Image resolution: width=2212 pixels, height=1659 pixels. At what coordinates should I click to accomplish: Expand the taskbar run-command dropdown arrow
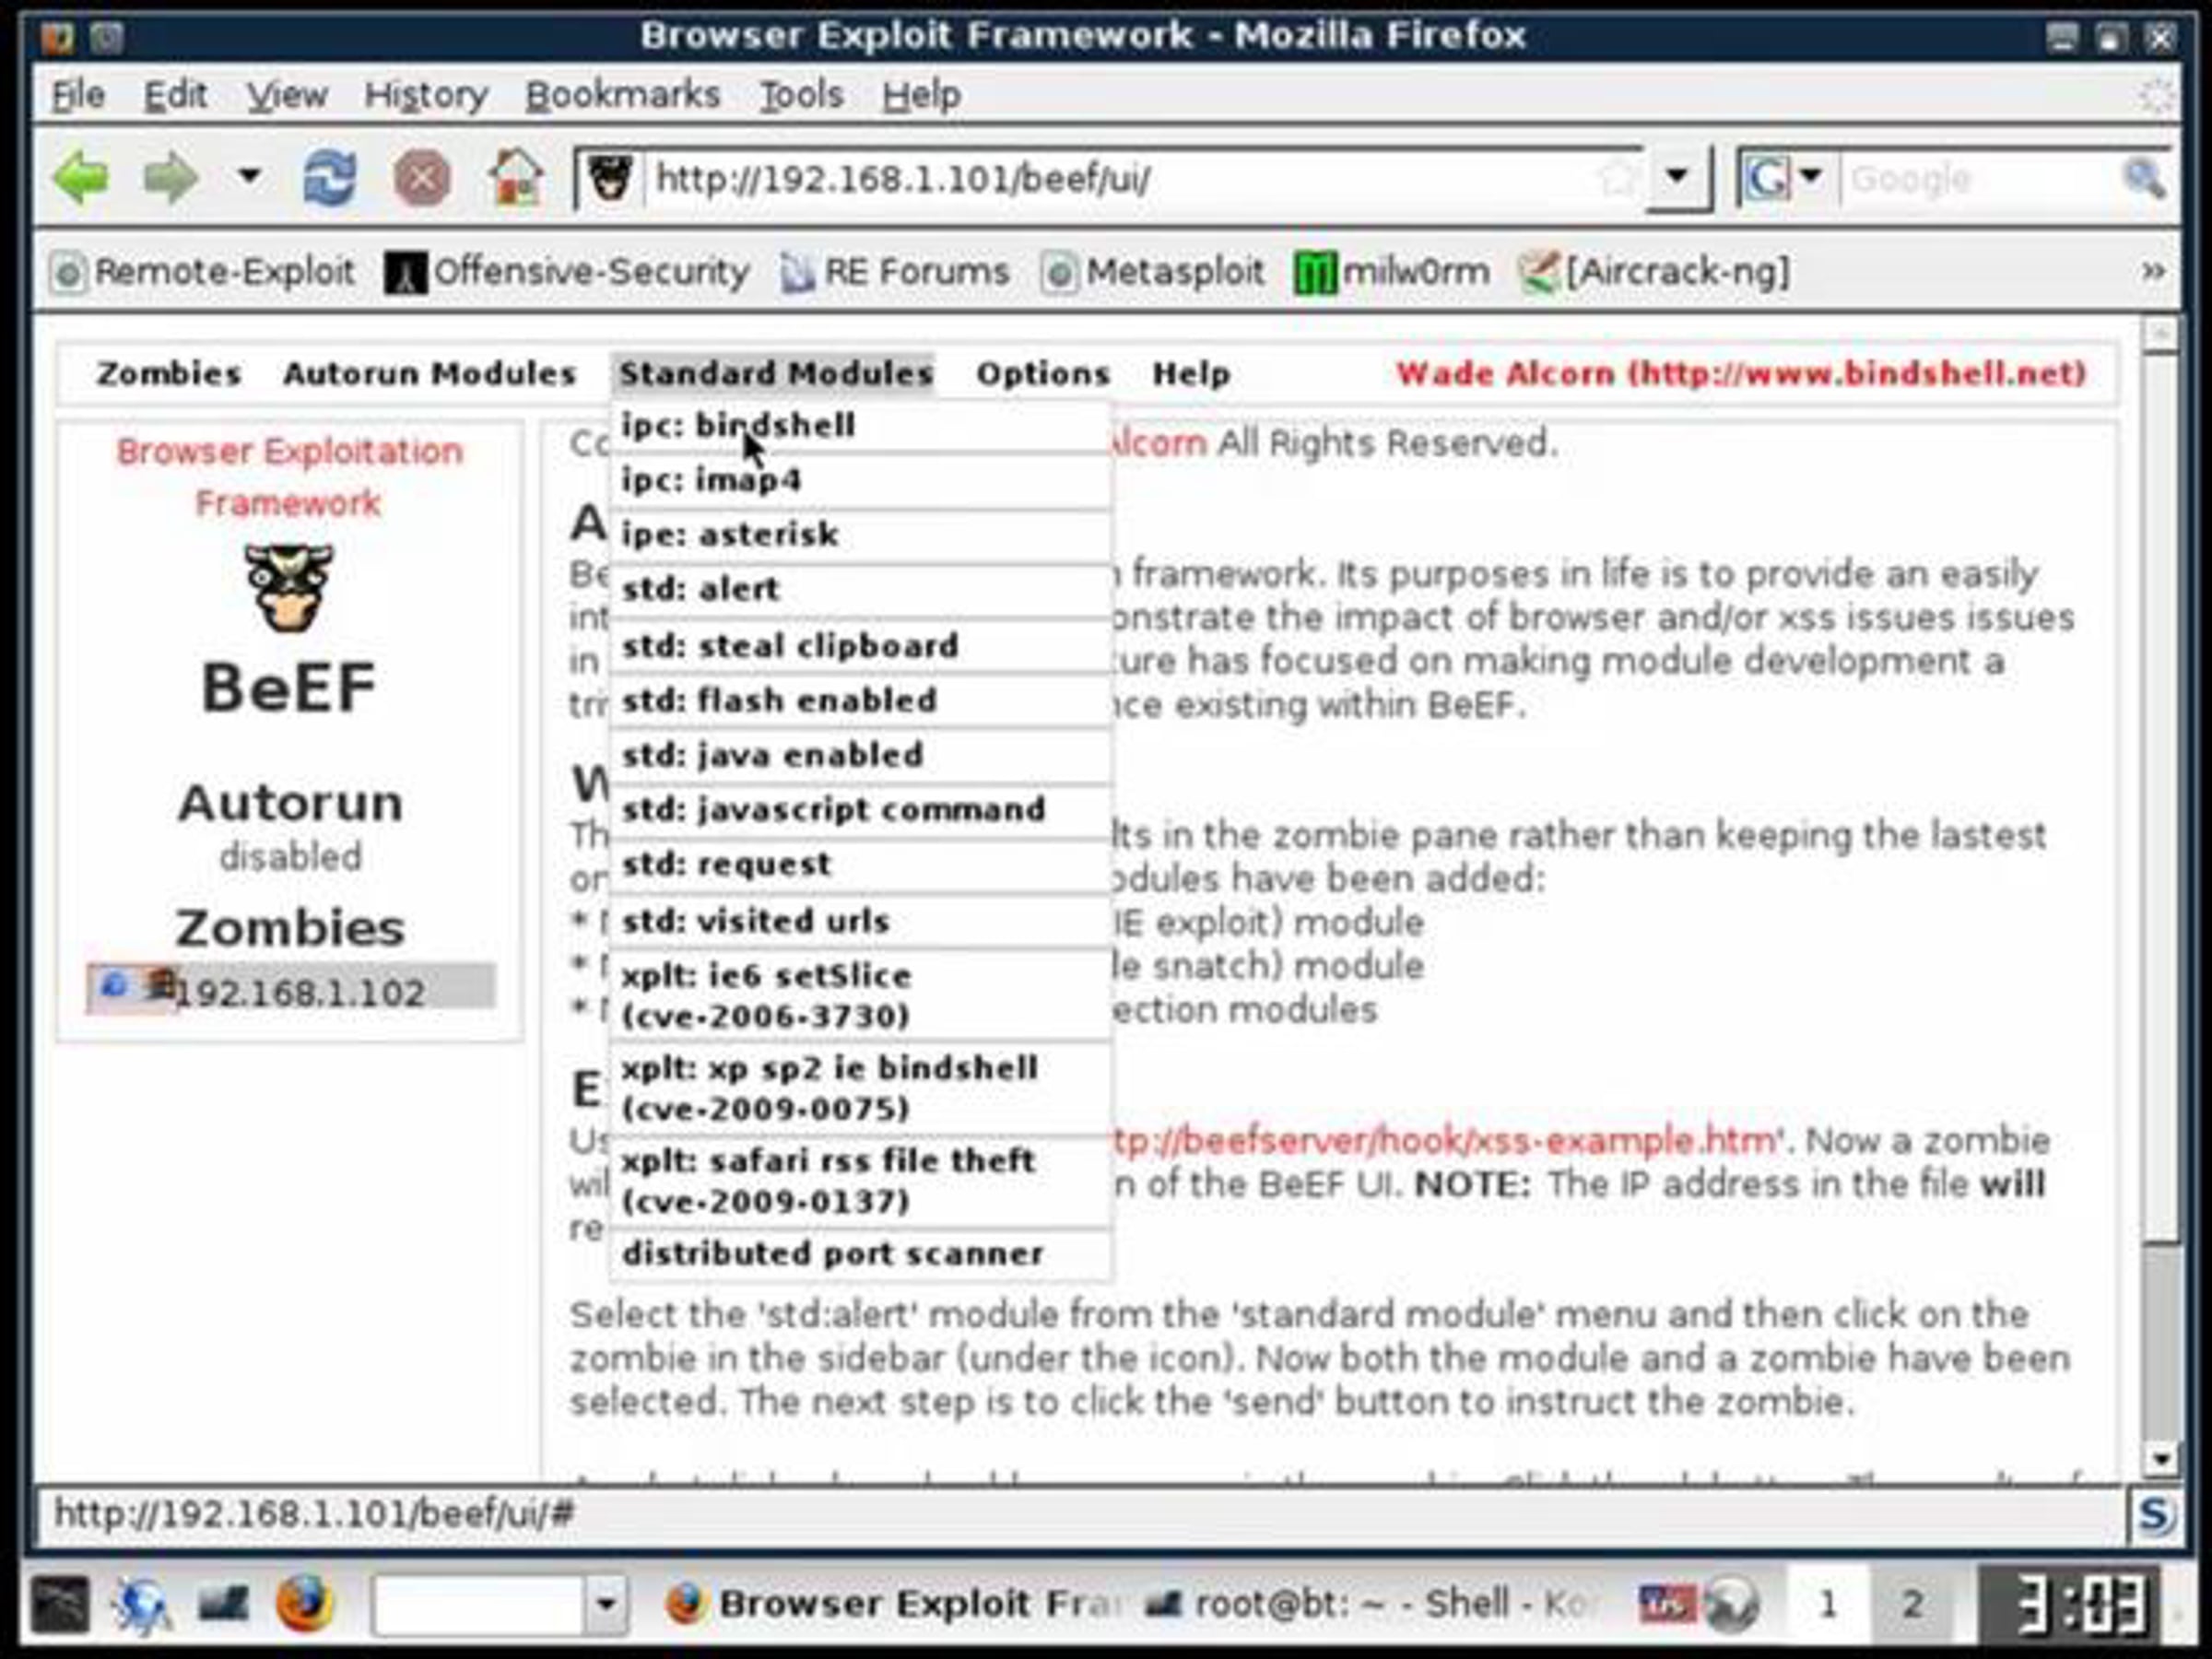[605, 1604]
